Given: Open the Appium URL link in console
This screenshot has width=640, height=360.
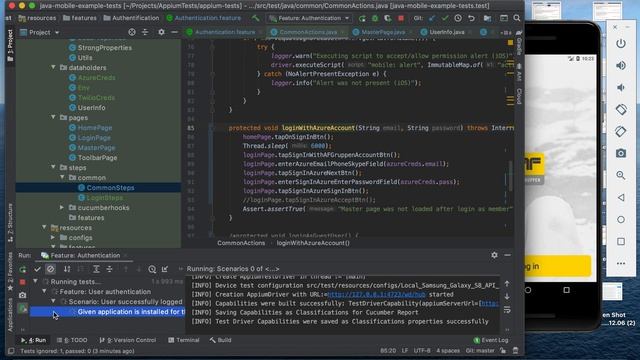Looking at the screenshot, I should click(377, 294).
